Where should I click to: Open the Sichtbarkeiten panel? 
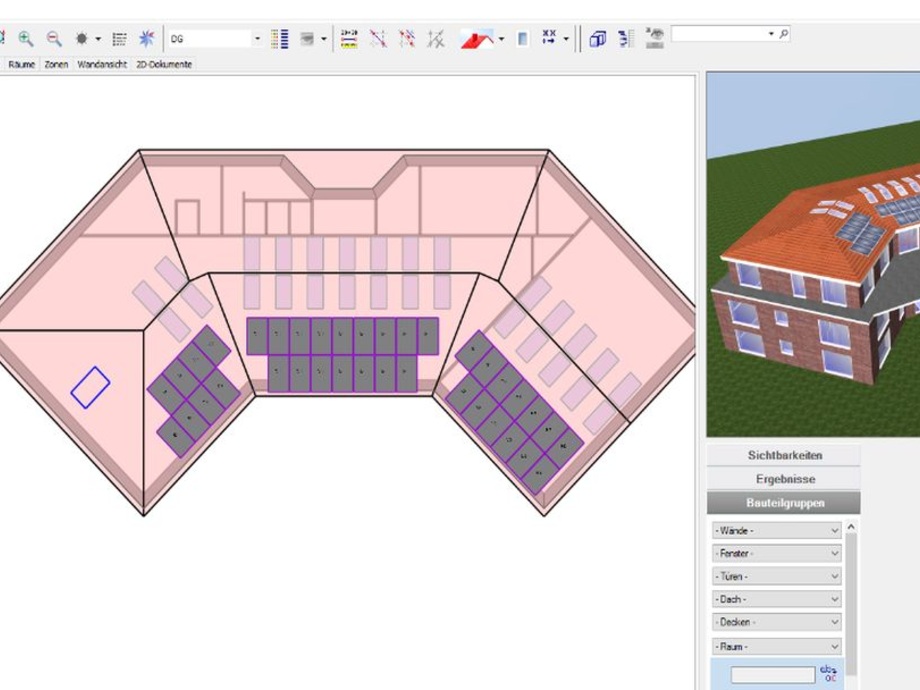pyautogui.click(x=784, y=455)
